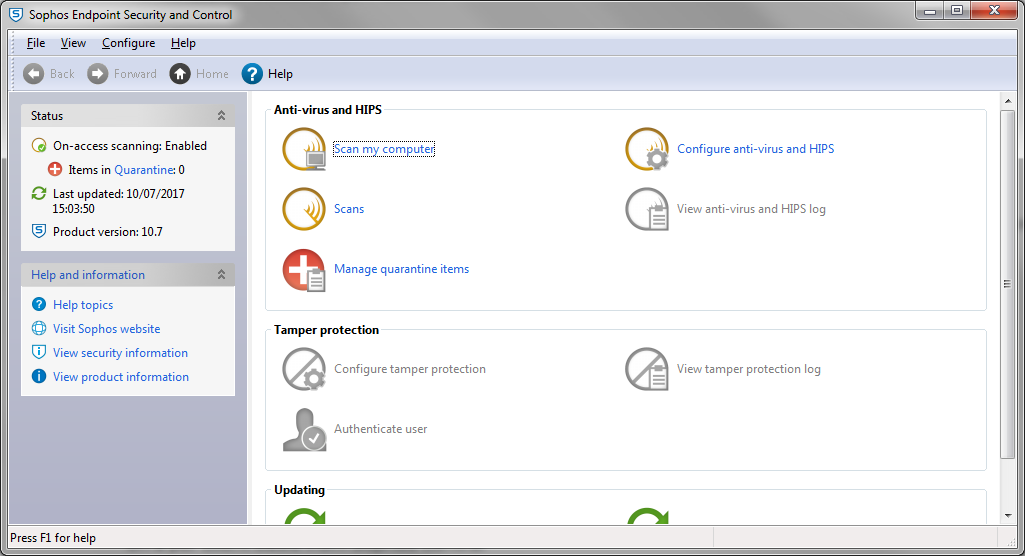This screenshot has width=1025, height=556.
Task: Click the Manage quarantine items red cross icon
Action: click(304, 270)
